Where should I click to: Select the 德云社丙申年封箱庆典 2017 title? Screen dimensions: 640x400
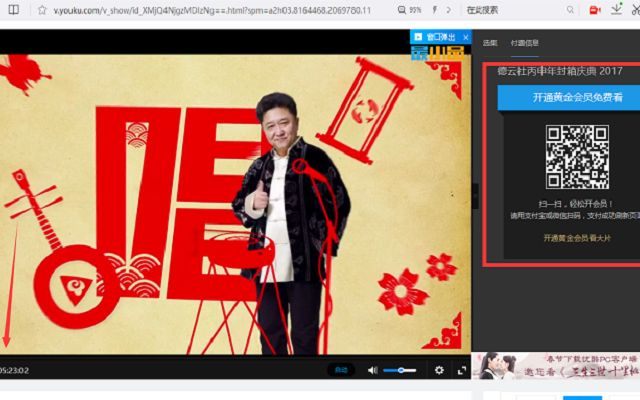tap(560, 71)
